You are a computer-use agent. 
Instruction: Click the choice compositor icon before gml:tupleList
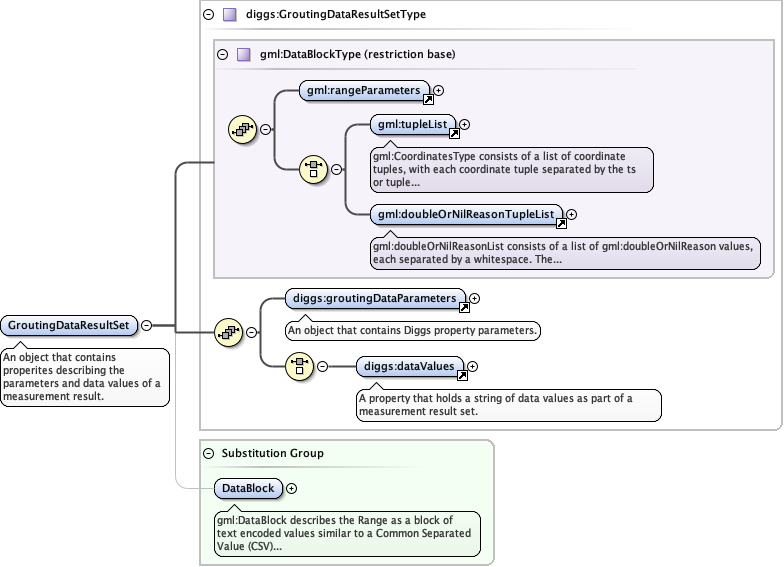(314, 169)
